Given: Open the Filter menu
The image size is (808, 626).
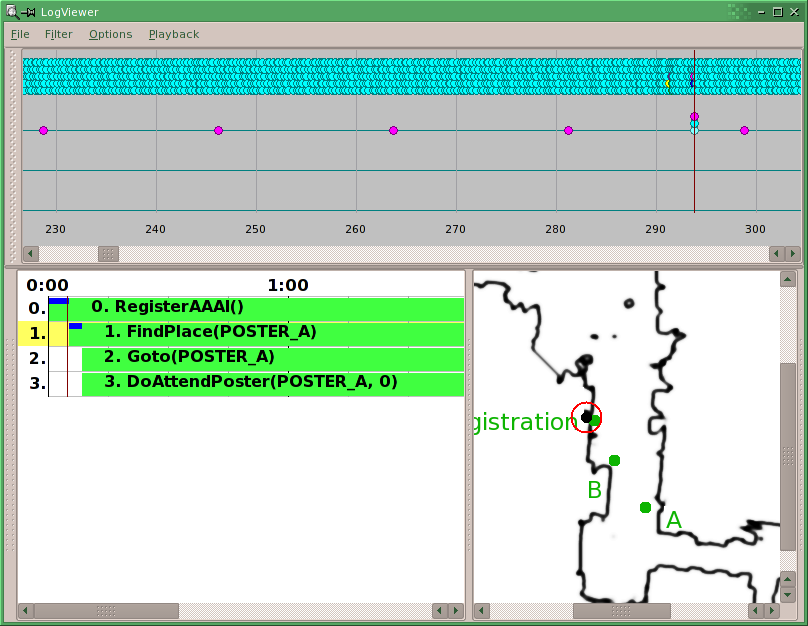Looking at the screenshot, I should pyautogui.click(x=58, y=35).
